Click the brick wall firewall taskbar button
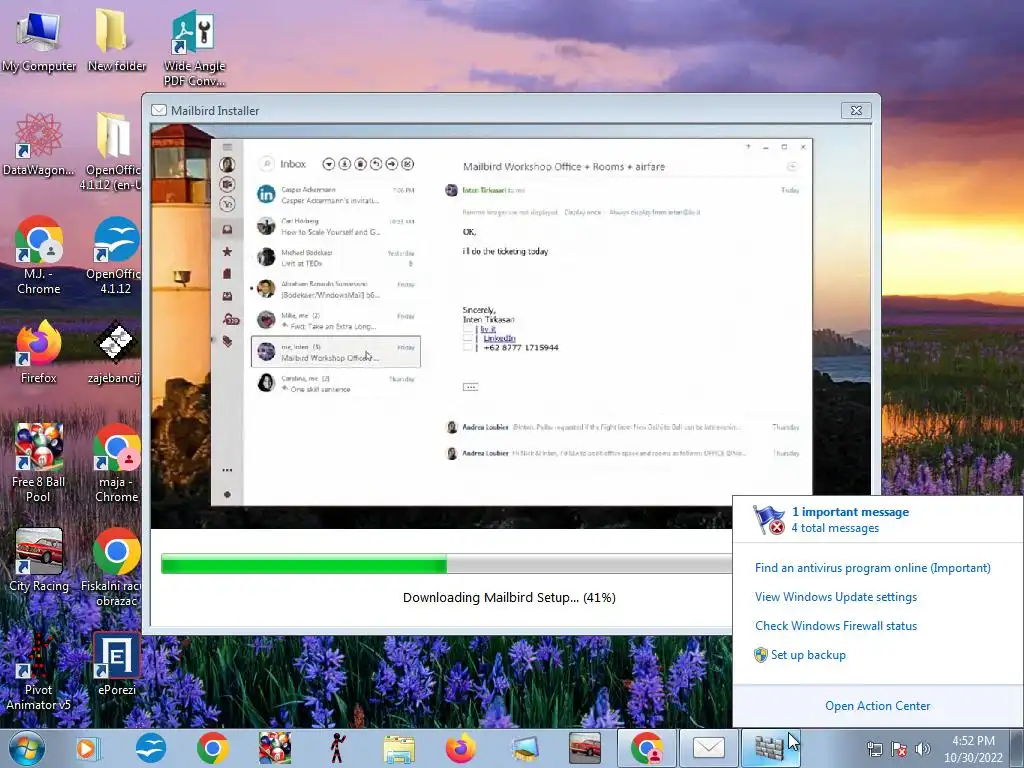The height and width of the screenshot is (768, 1024). click(x=771, y=748)
